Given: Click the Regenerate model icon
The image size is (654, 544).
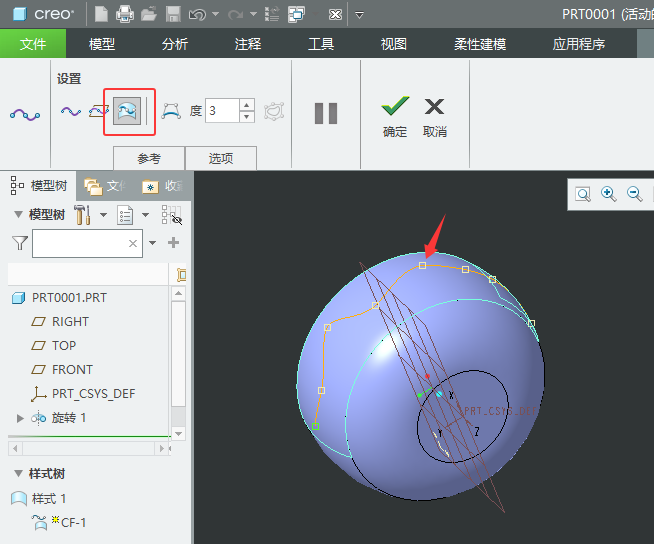Looking at the screenshot, I should click(272, 14).
